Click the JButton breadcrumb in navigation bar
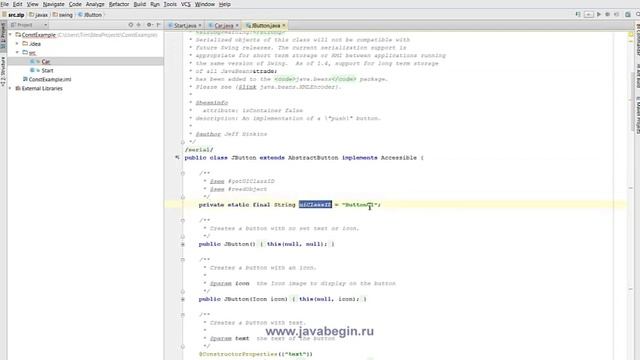The width and height of the screenshot is (640, 360). [90, 15]
